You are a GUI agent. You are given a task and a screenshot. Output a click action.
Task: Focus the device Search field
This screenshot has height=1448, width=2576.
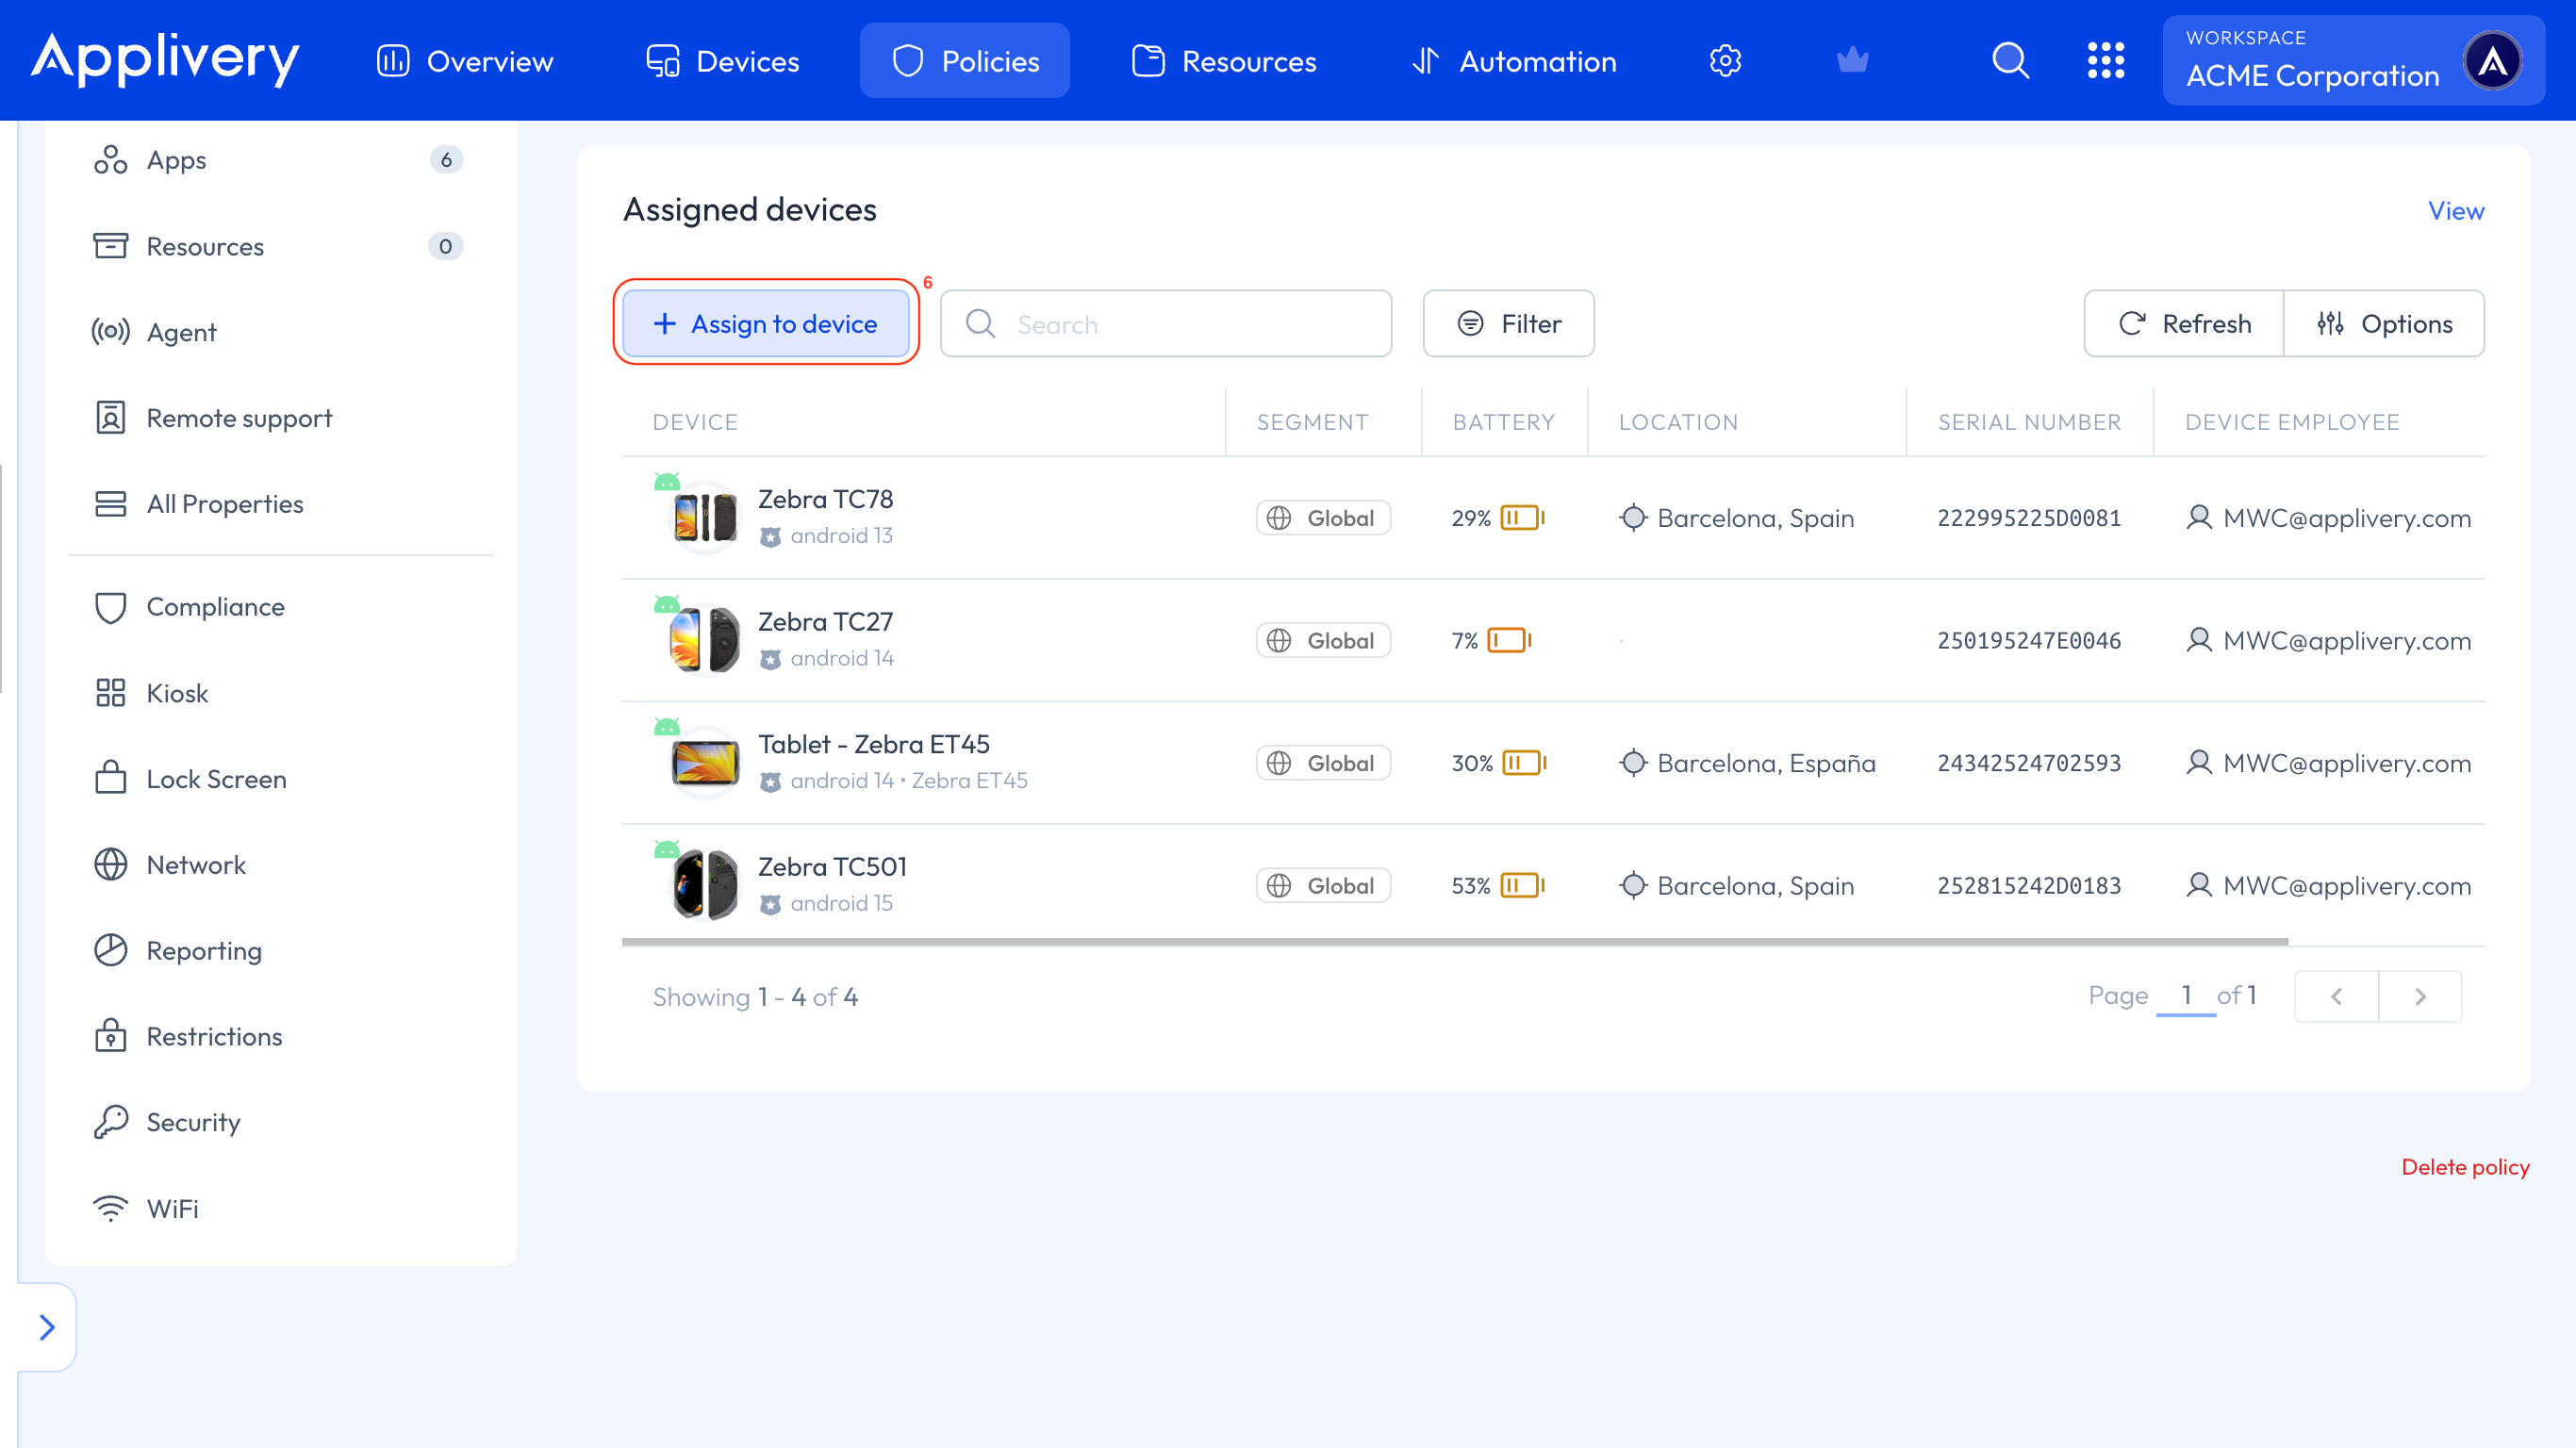pos(1166,324)
